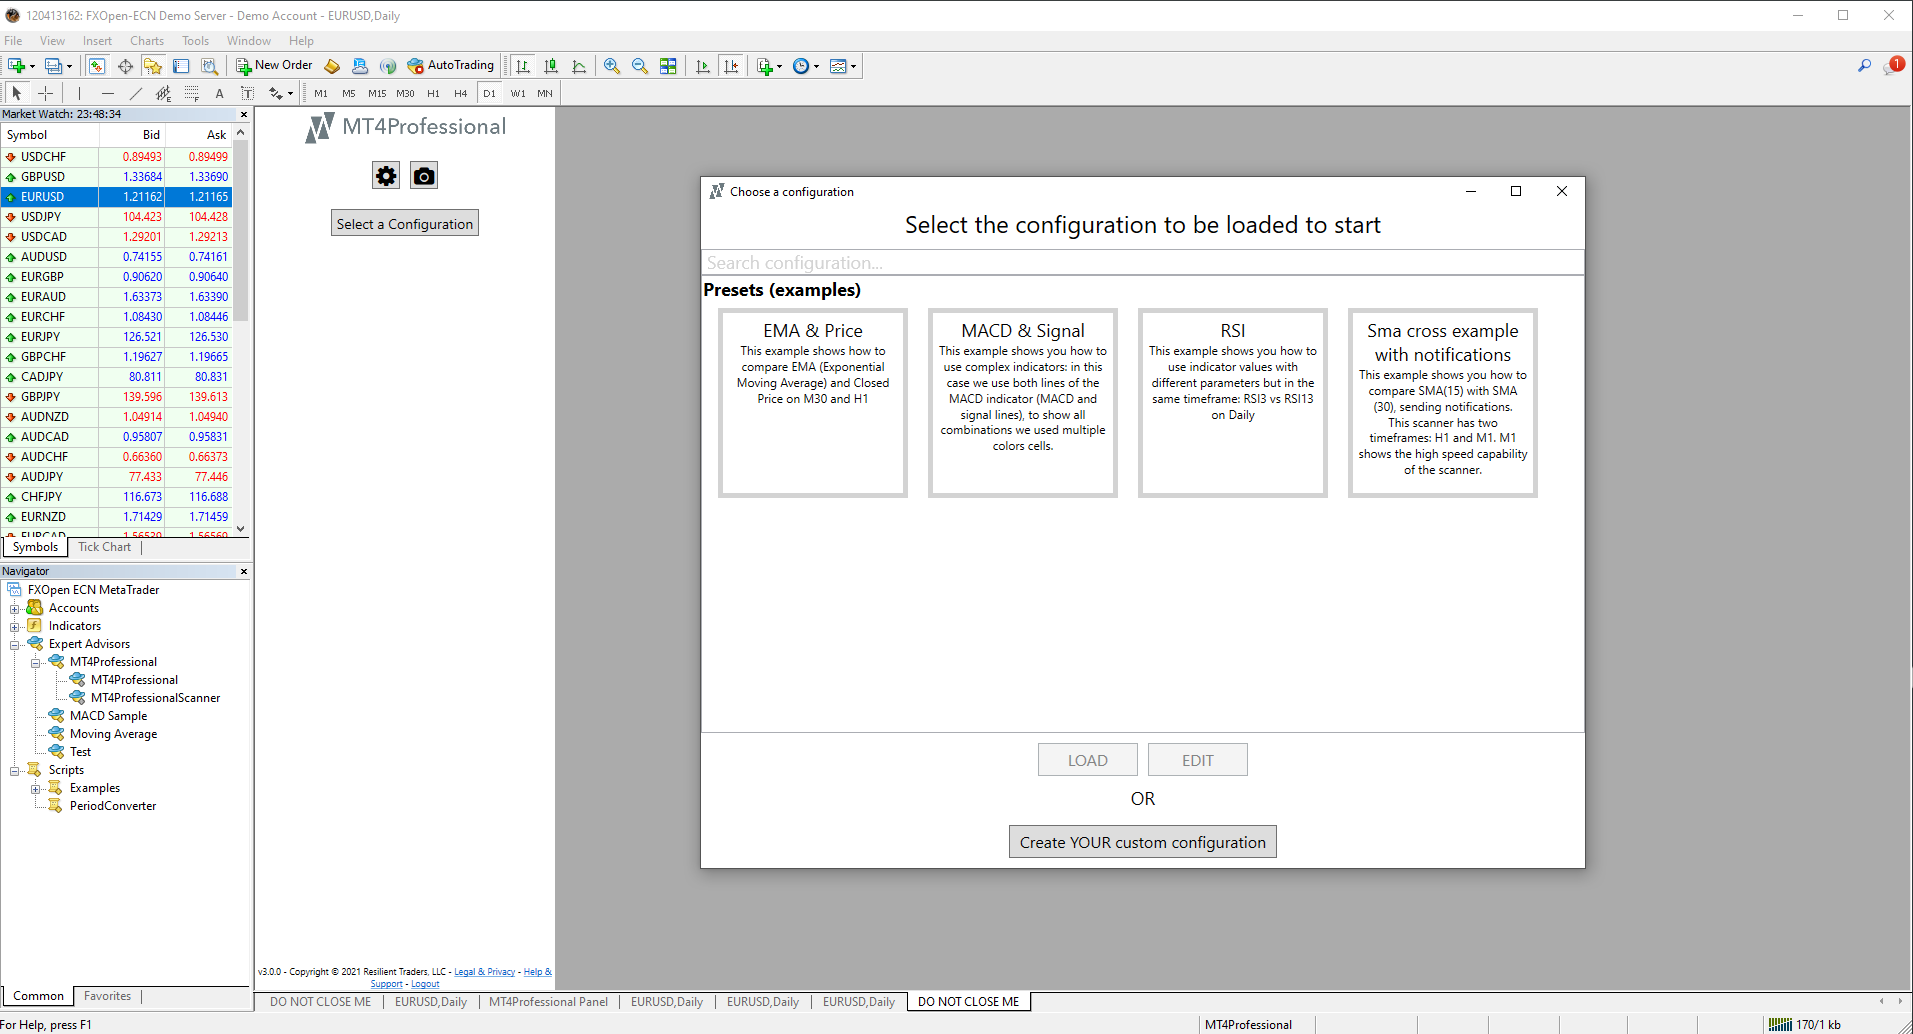Toggle the Data Window crosshair icon
The width and height of the screenshot is (1913, 1034).
pos(125,66)
